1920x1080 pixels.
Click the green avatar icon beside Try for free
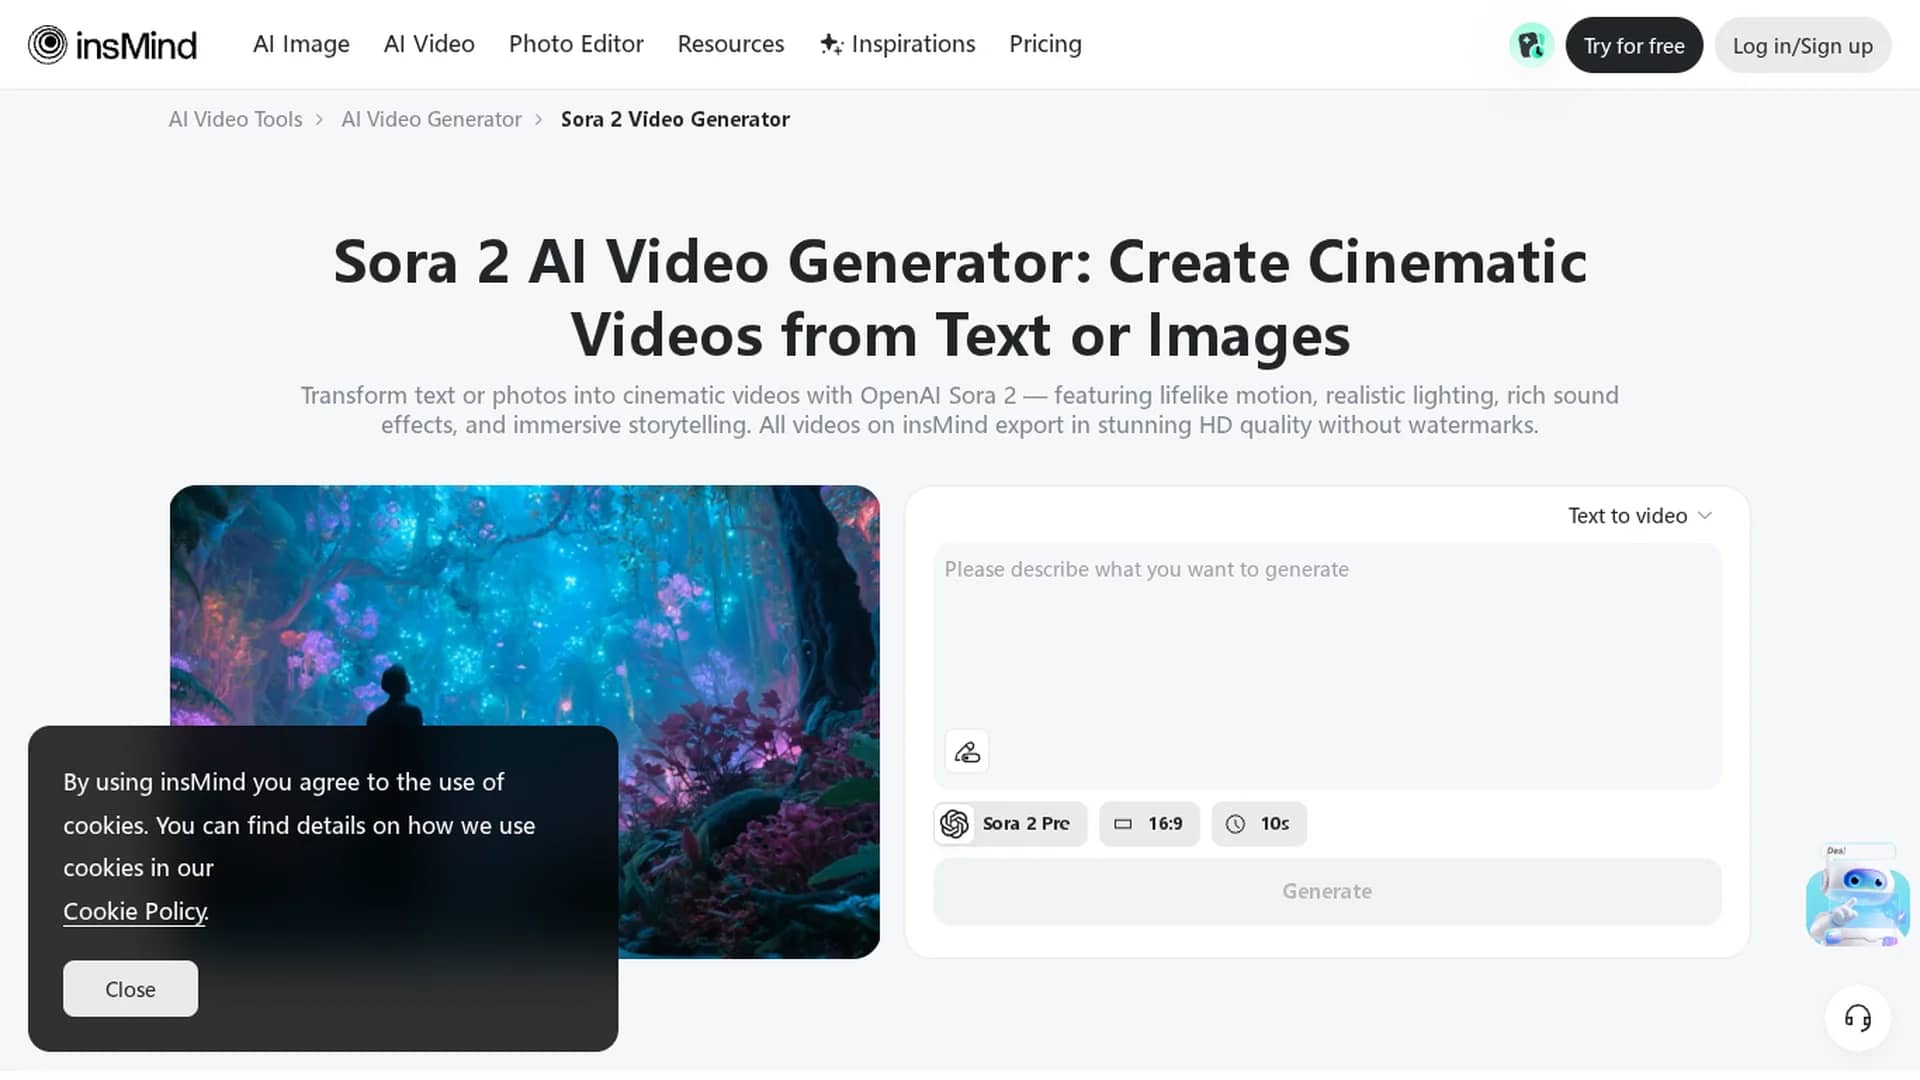(1531, 45)
